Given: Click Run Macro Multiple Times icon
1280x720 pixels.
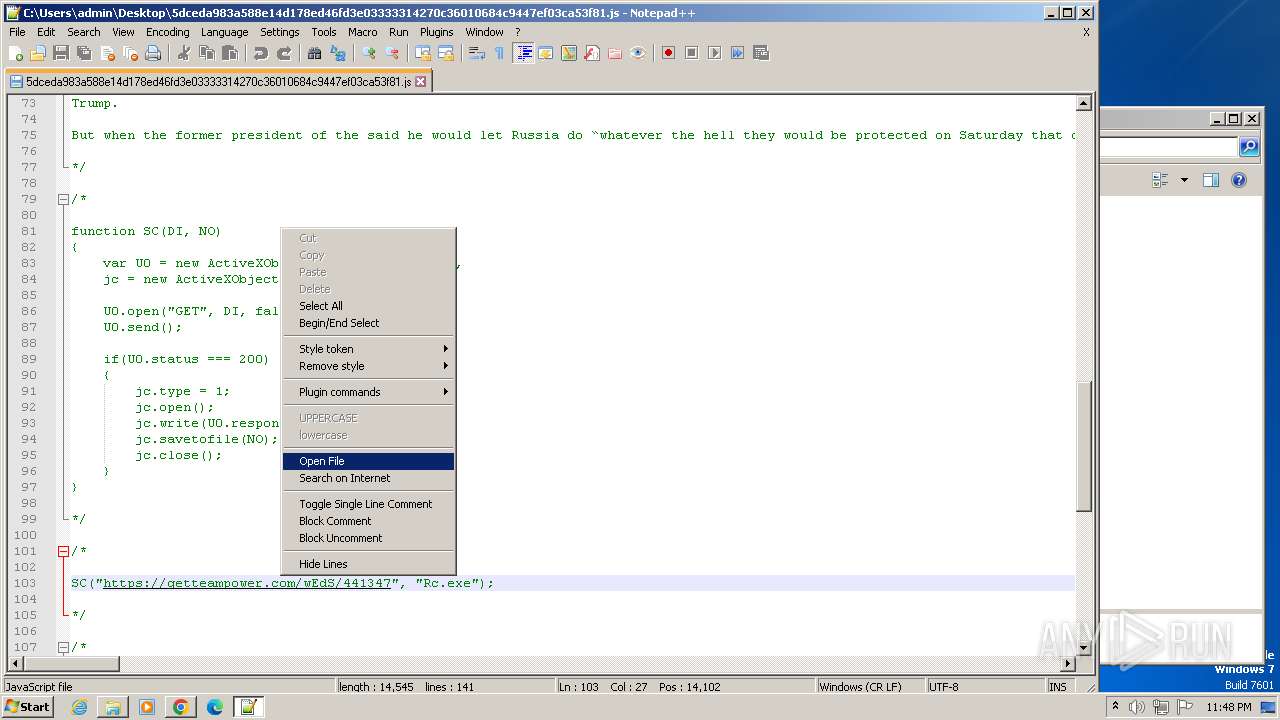Looking at the screenshot, I should 737,53.
